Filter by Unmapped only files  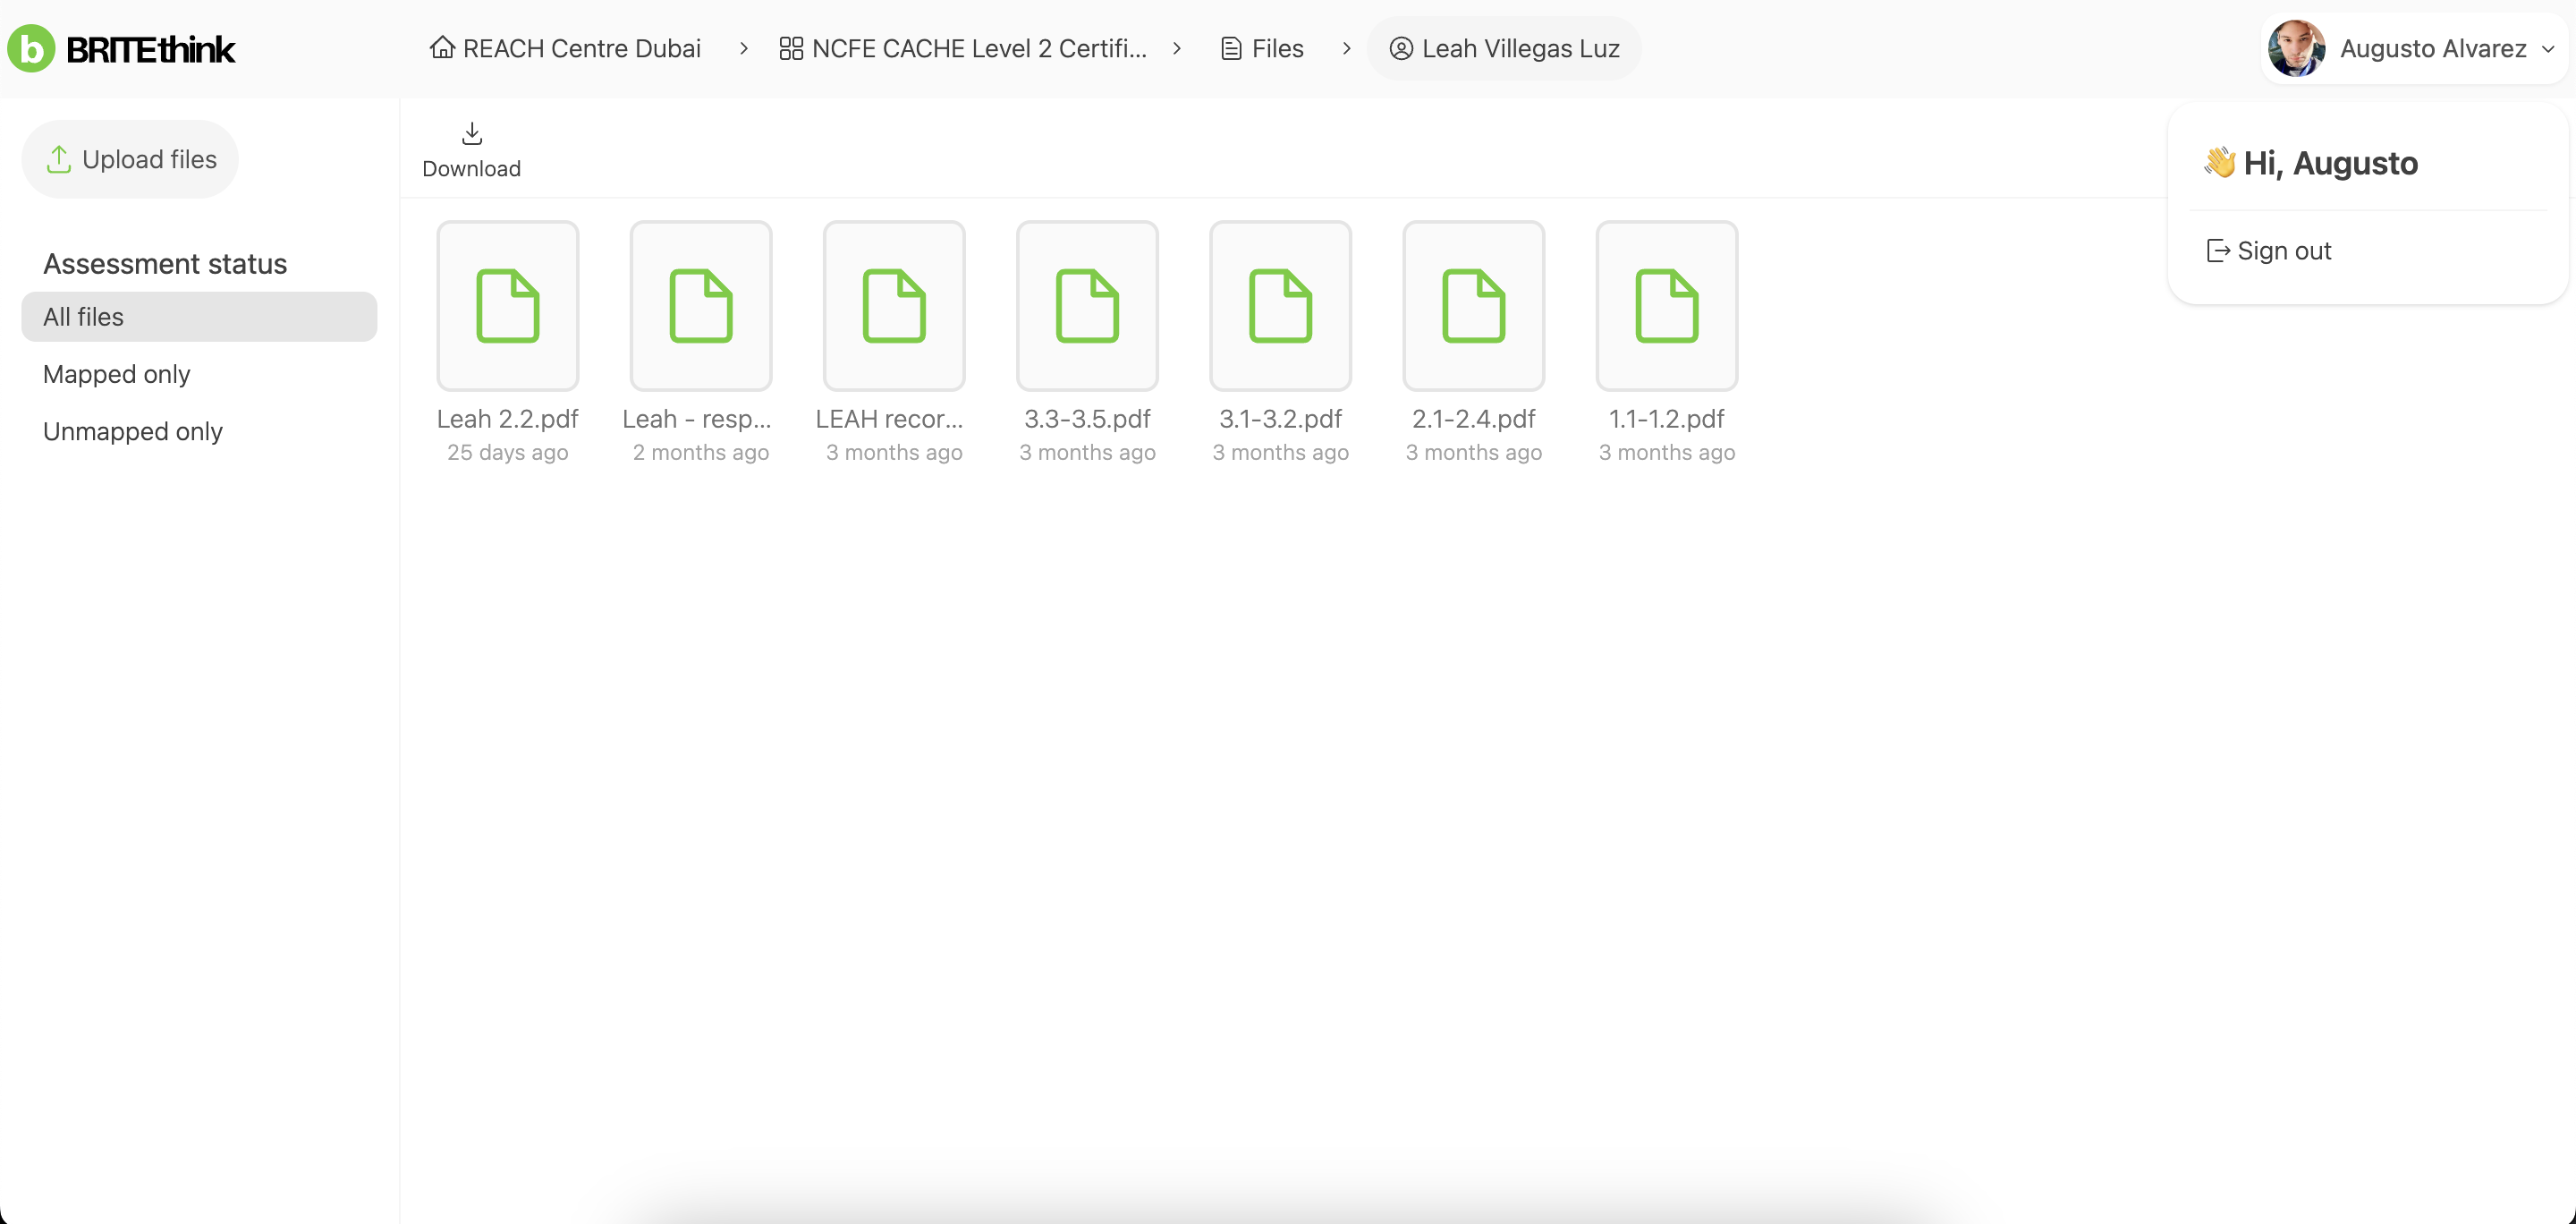point(132,431)
